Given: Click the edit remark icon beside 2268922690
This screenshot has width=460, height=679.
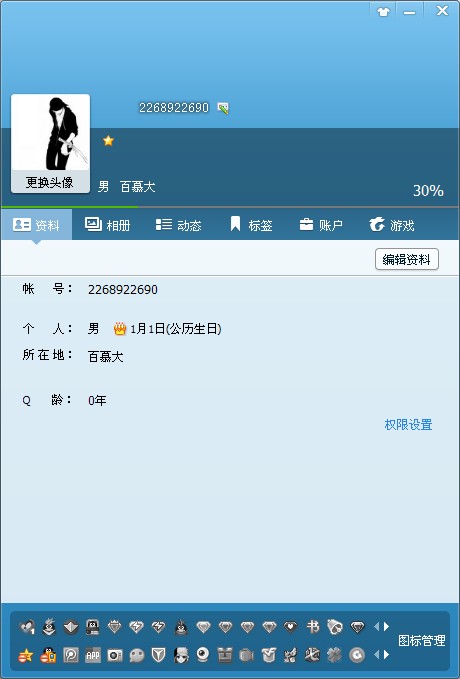Looking at the screenshot, I should click(223, 108).
